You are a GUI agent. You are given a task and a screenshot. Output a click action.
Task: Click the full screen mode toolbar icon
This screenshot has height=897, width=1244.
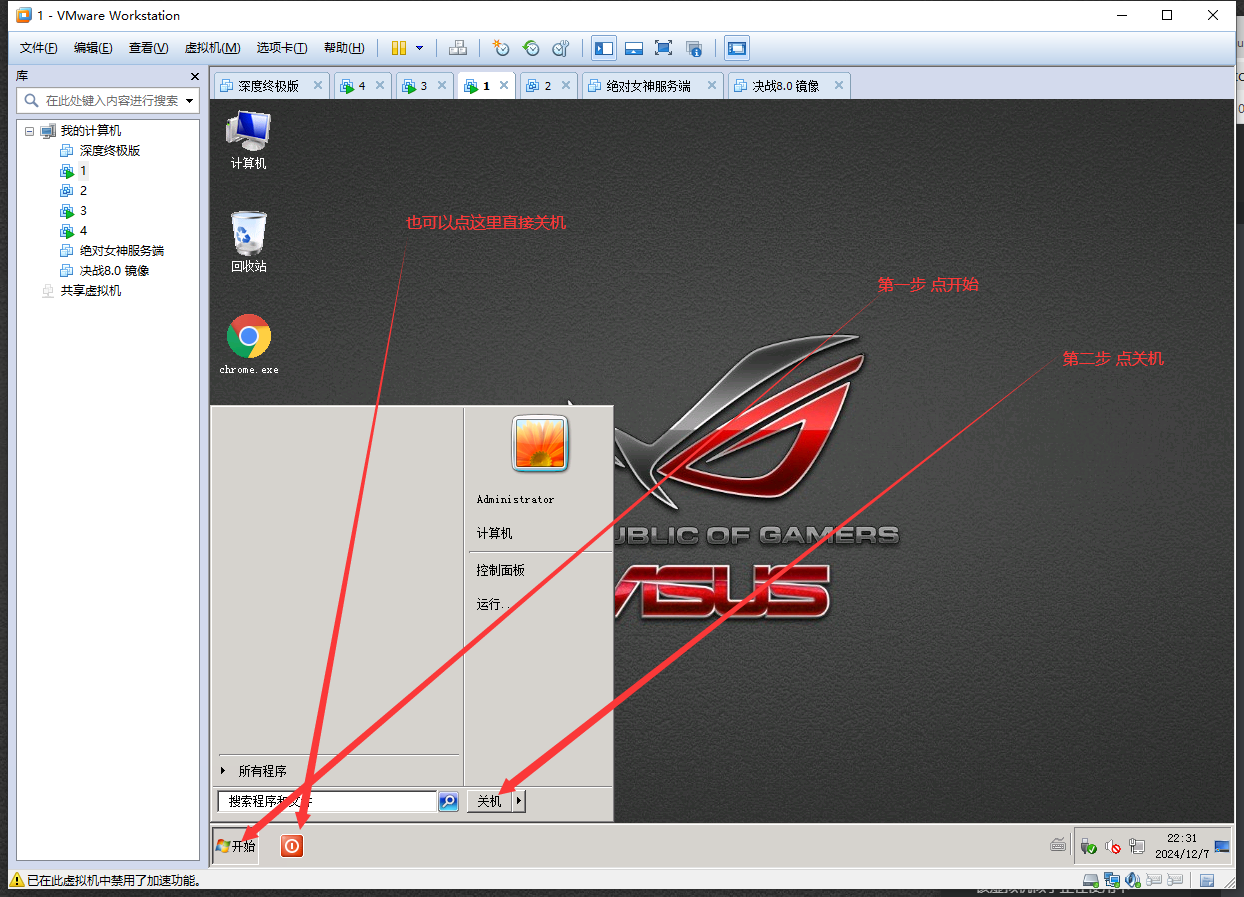click(663, 48)
